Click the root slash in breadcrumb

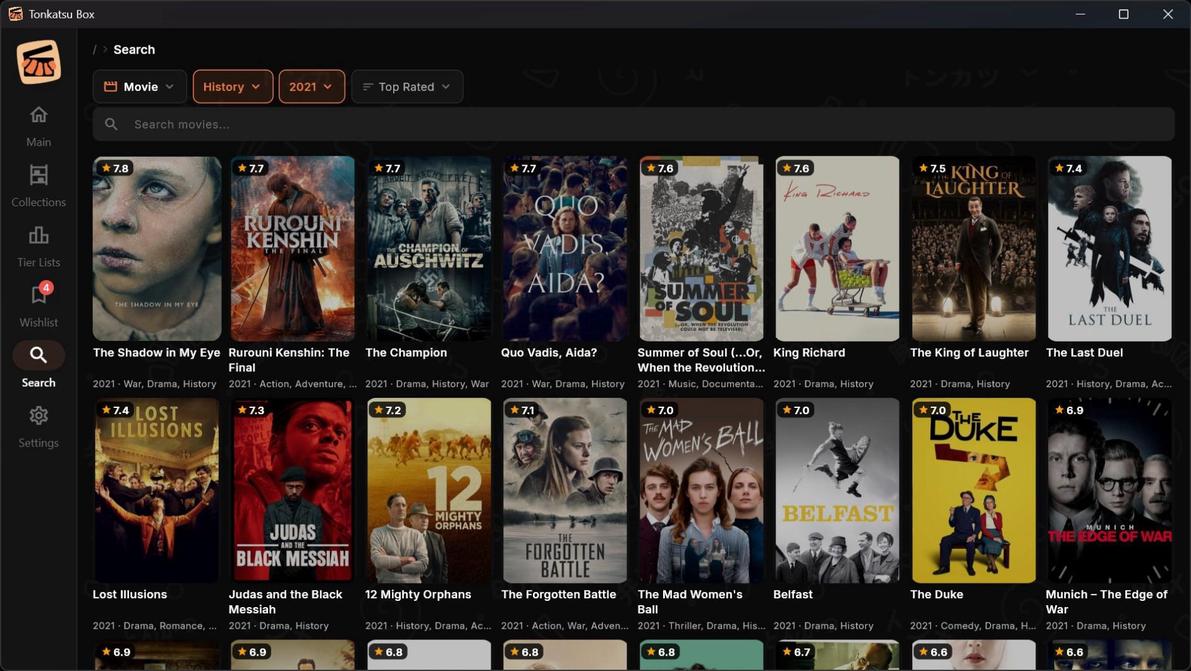pos(95,50)
